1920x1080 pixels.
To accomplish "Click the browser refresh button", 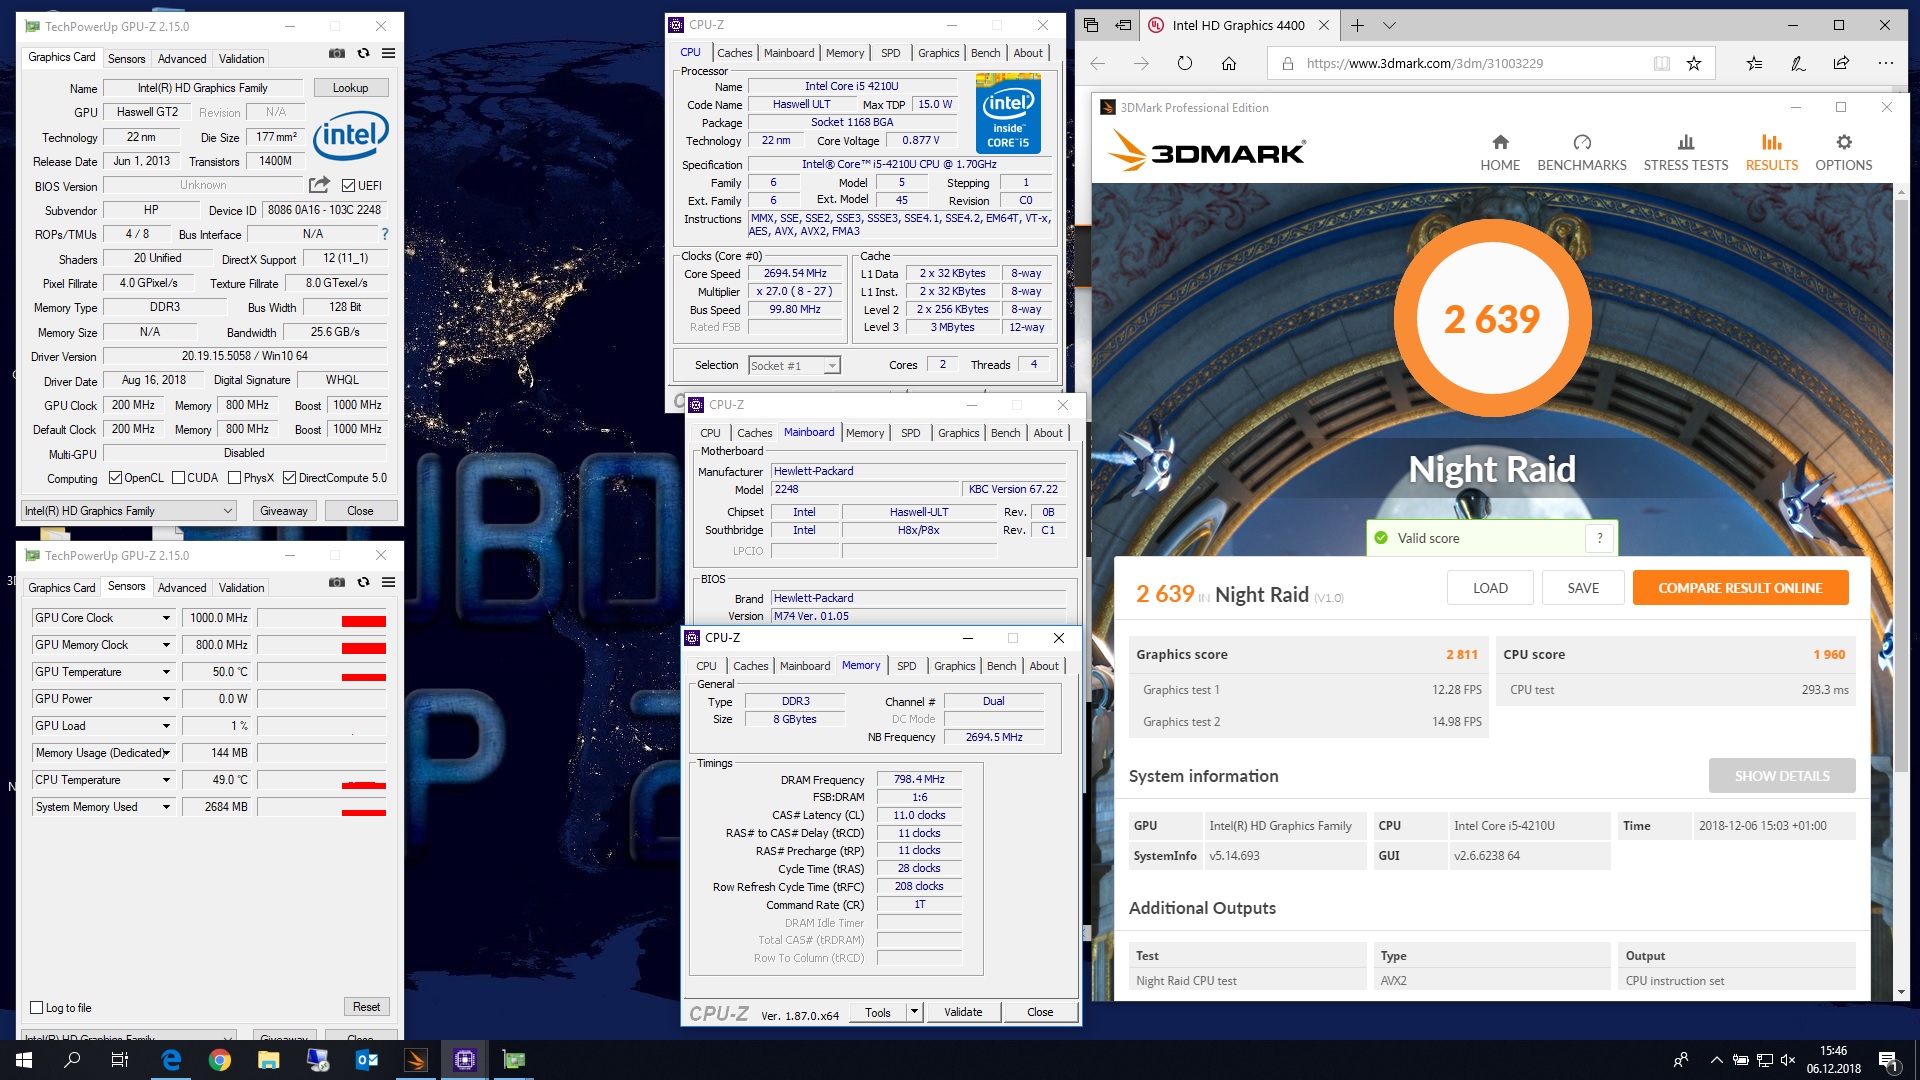I will (x=1185, y=63).
